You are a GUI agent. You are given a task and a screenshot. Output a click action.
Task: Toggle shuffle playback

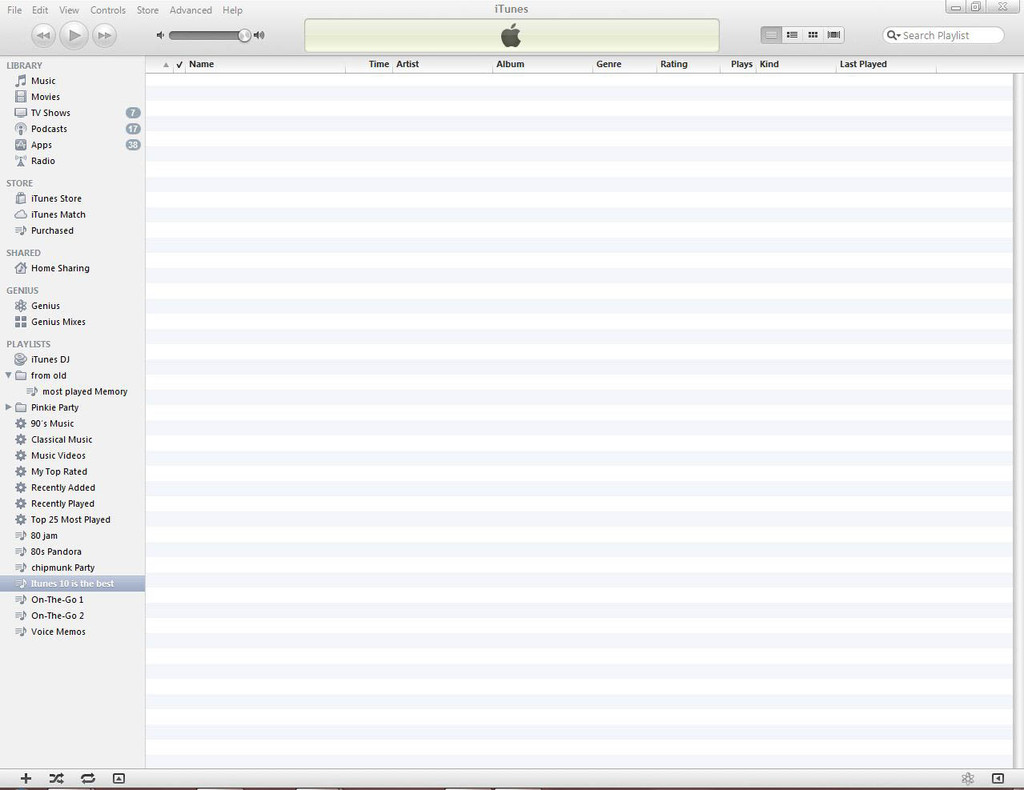[x=57, y=778]
